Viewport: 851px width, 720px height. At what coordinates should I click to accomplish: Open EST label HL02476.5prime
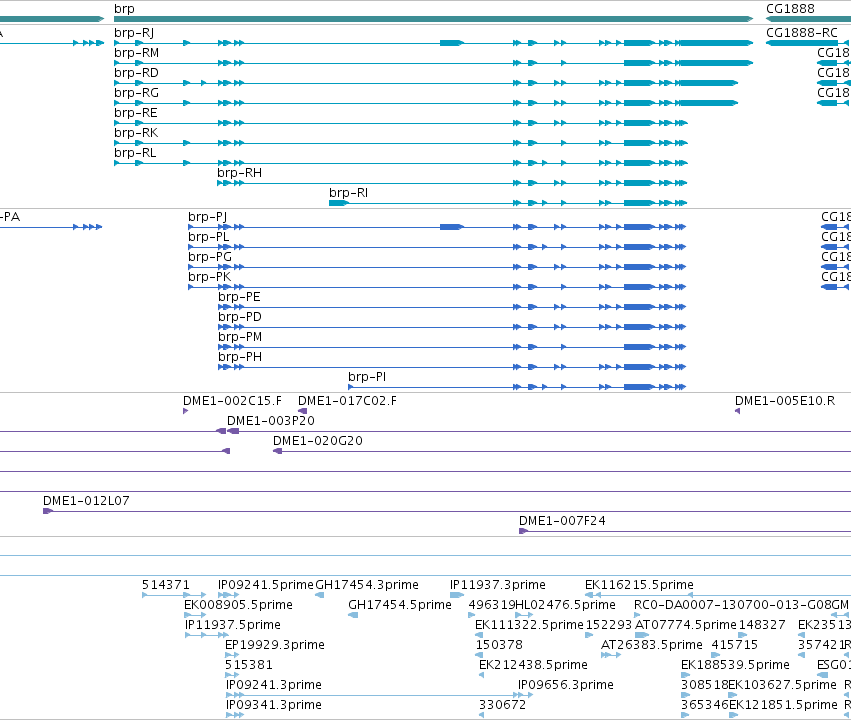coord(566,605)
